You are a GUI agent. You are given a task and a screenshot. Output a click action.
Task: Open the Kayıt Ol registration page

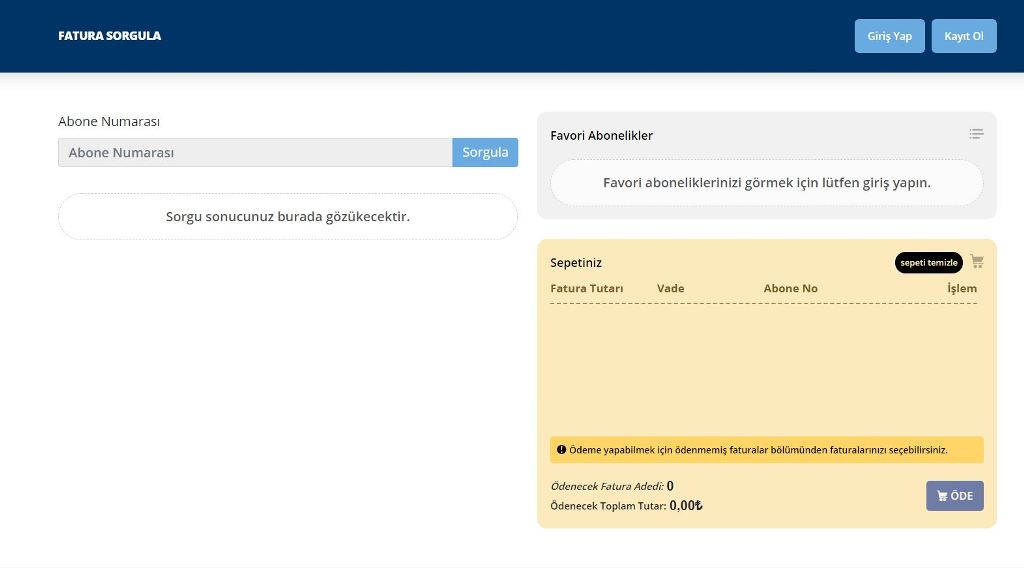tap(963, 36)
